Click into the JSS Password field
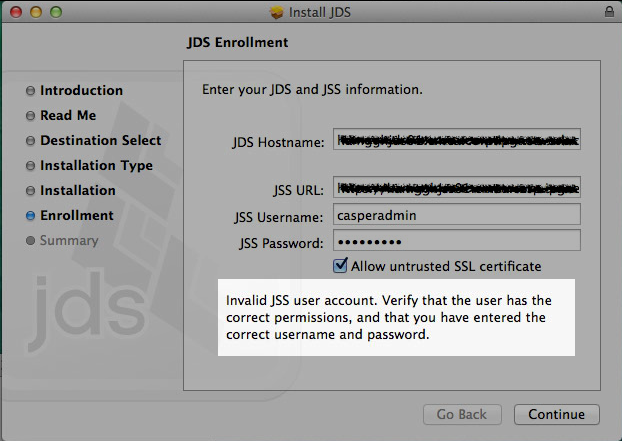This screenshot has width=622, height=441. point(457,240)
